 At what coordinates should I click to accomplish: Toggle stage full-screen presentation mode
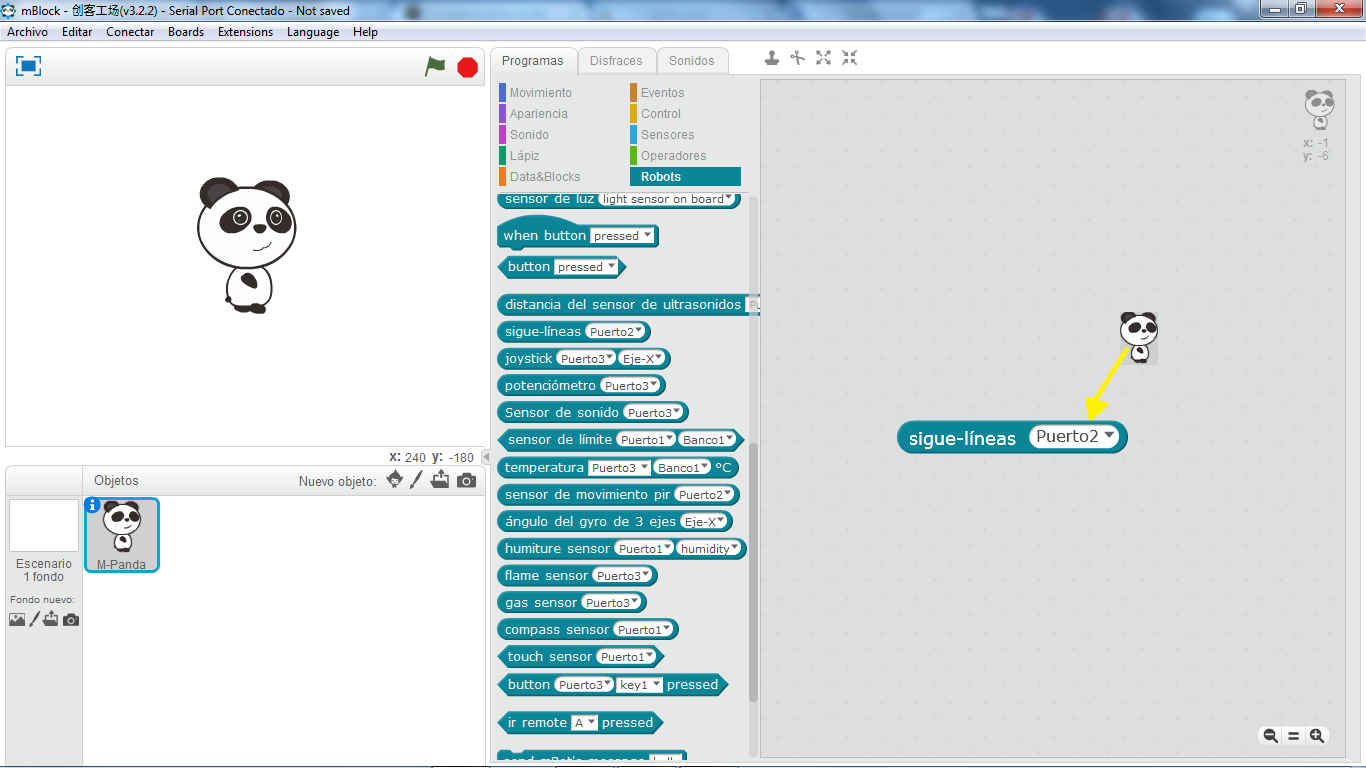click(29, 66)
